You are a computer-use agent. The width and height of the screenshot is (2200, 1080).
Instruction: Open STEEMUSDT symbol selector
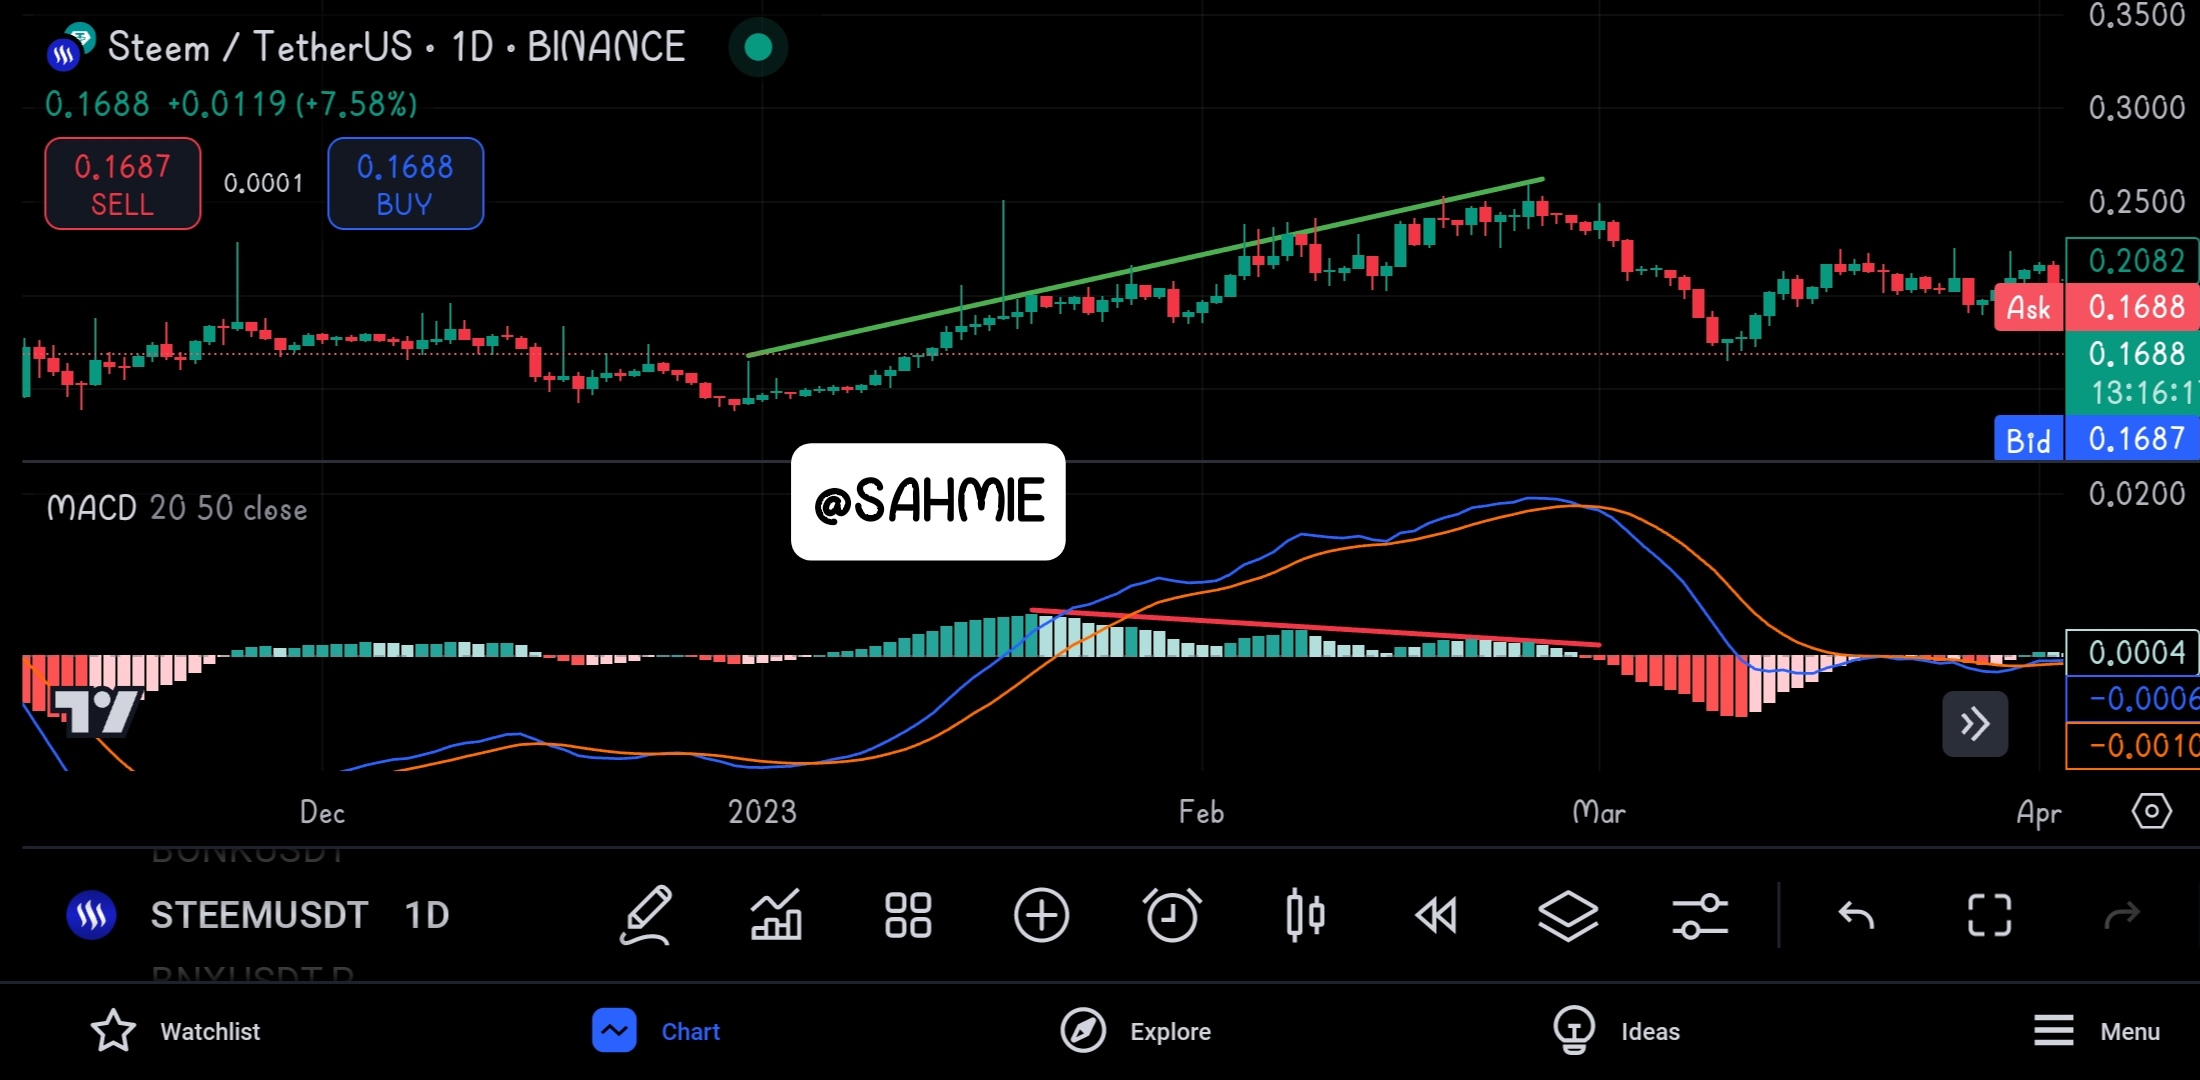(258, 915)
